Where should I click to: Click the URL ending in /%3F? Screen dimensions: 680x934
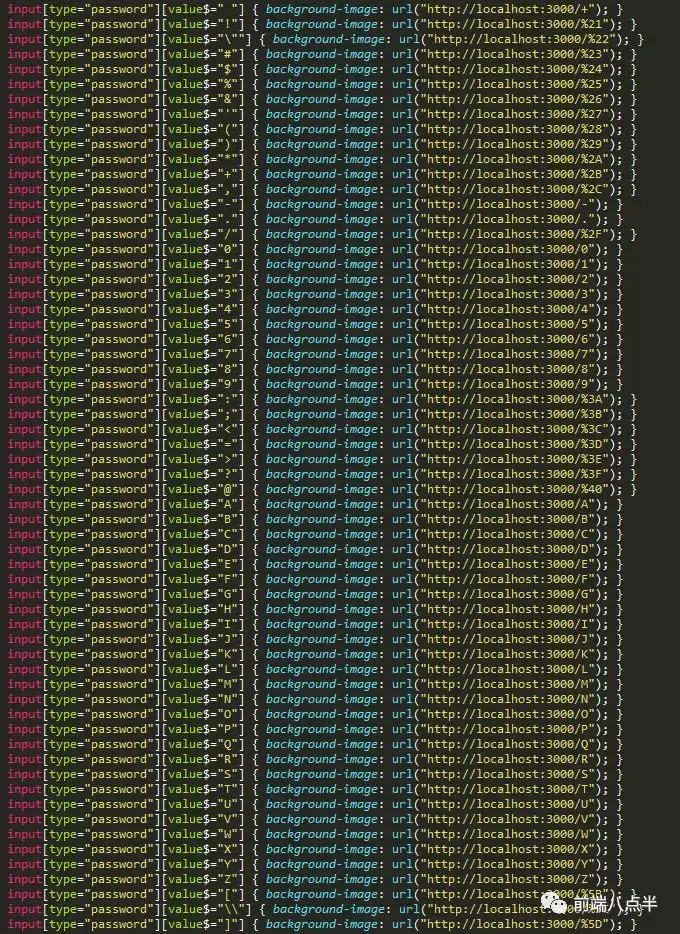tap(513, 474)
